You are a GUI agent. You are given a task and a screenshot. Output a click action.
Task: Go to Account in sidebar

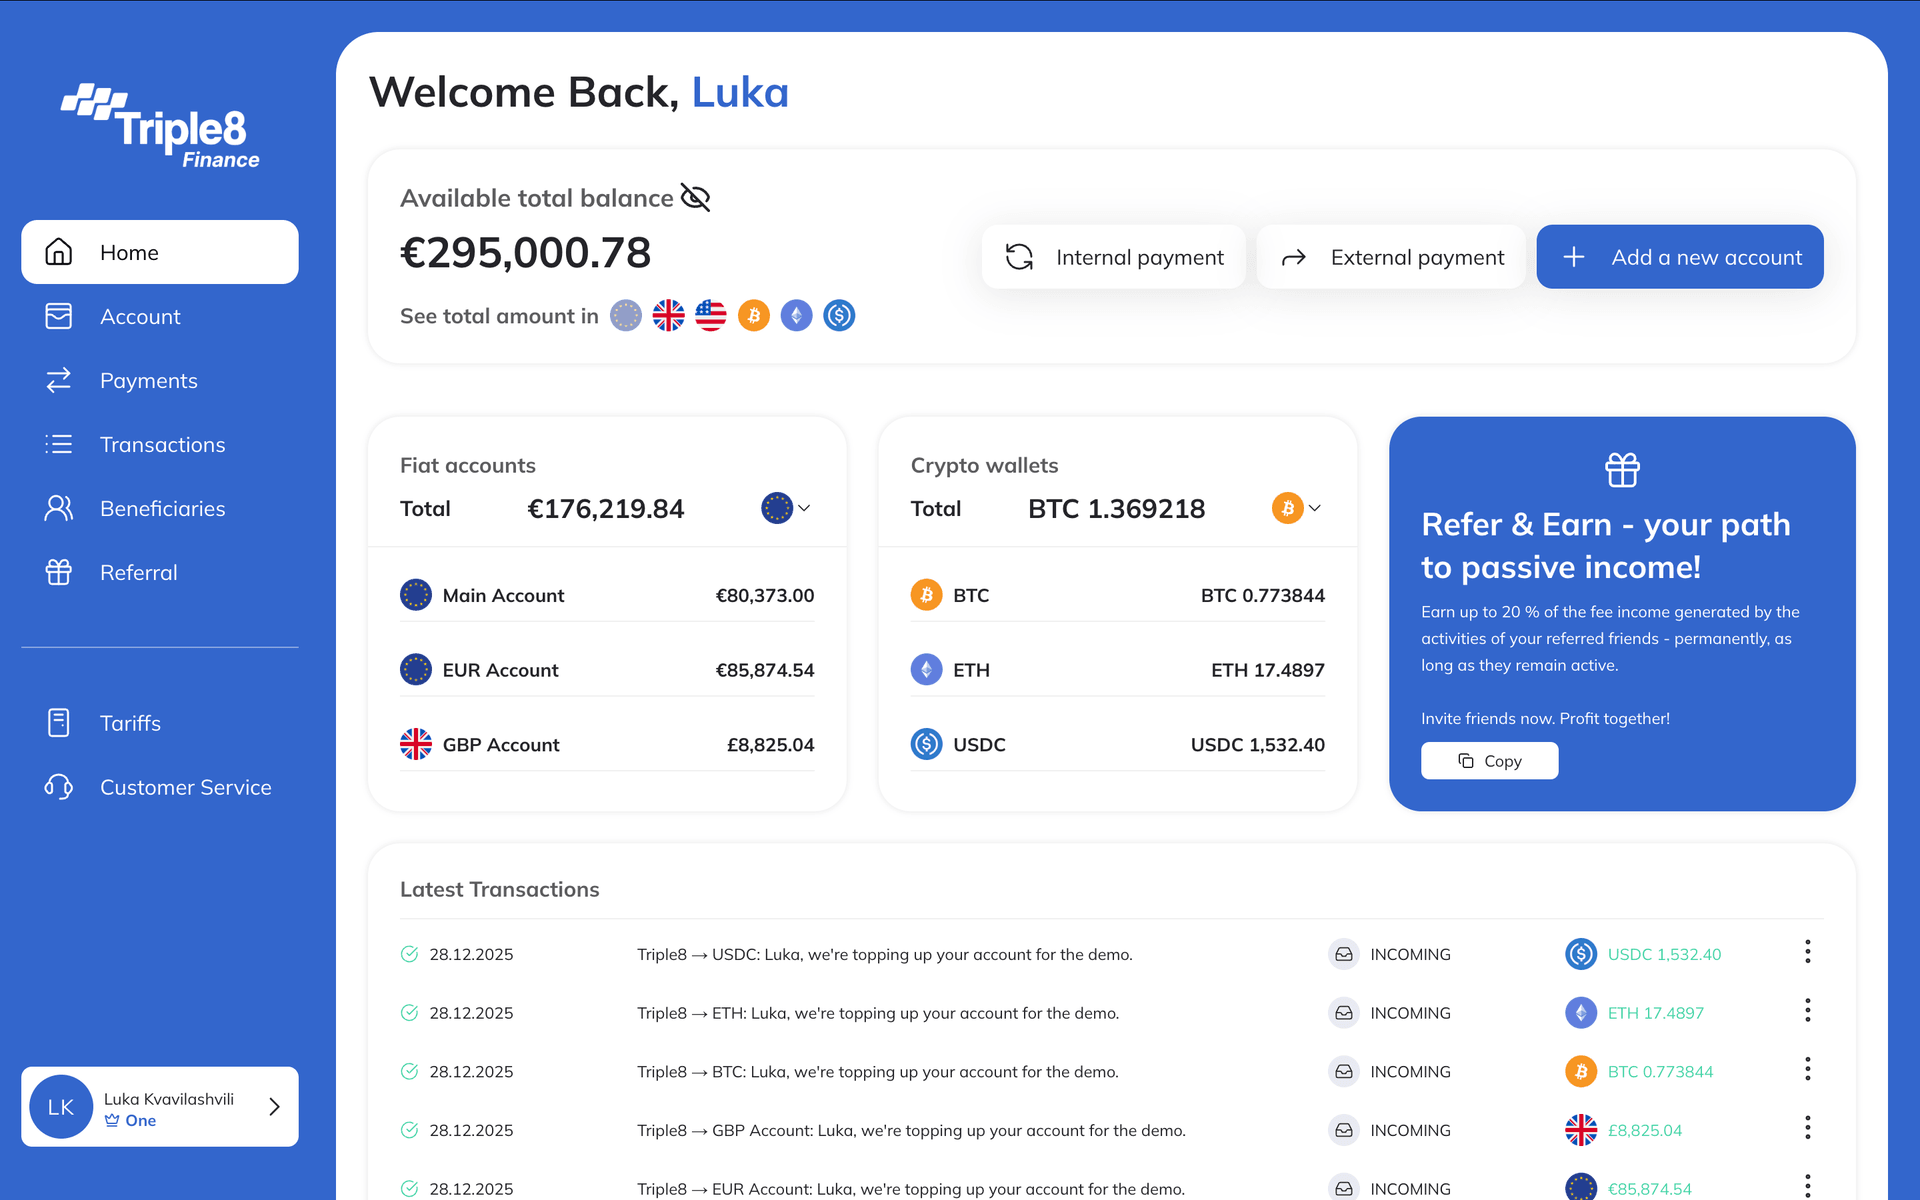coord(160,316)
